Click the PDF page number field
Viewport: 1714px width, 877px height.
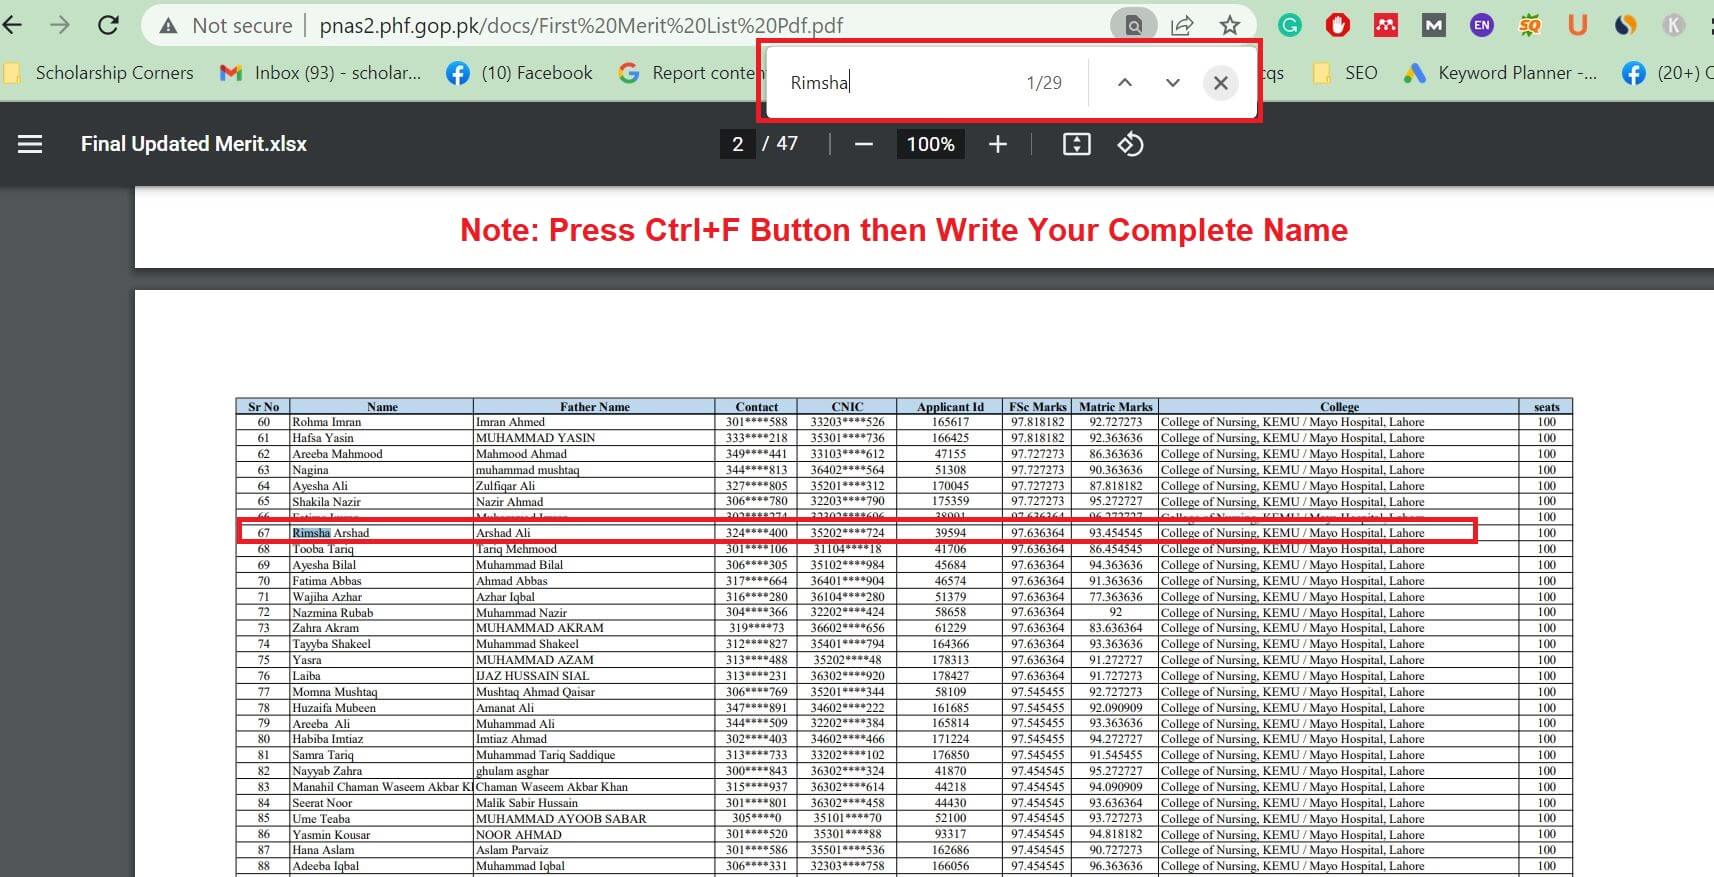coord(737,144)
